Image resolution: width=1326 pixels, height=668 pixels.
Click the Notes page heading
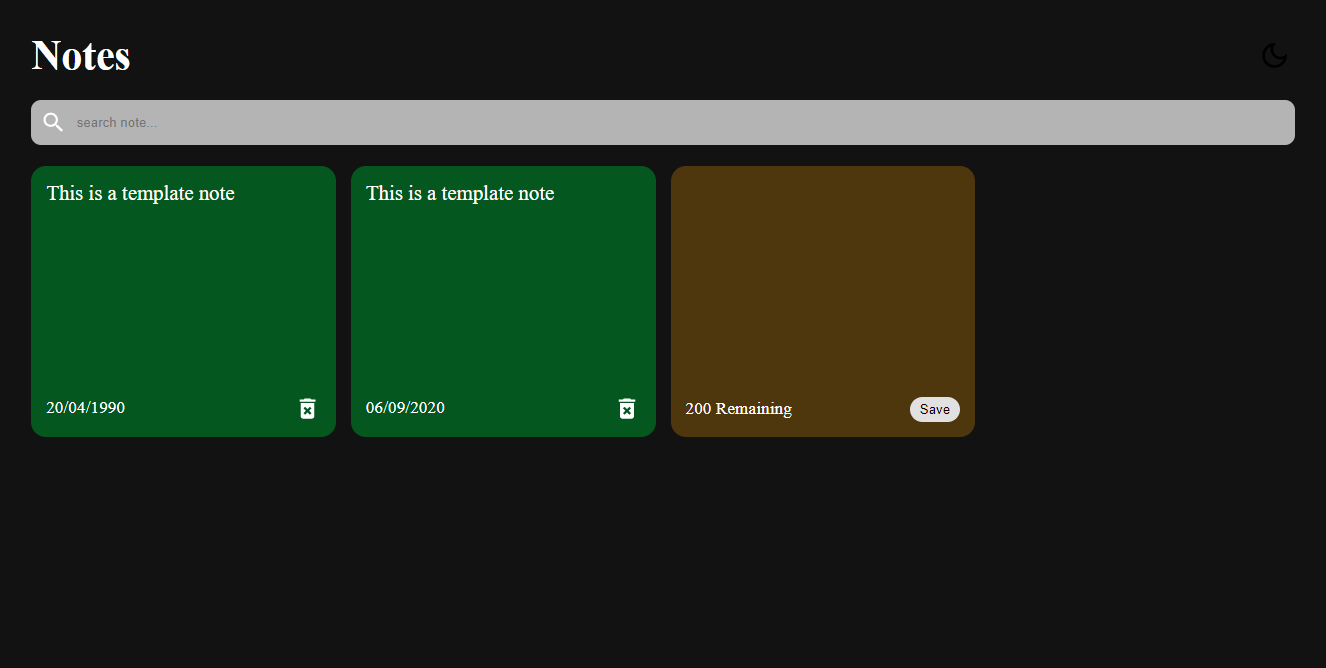81,55
